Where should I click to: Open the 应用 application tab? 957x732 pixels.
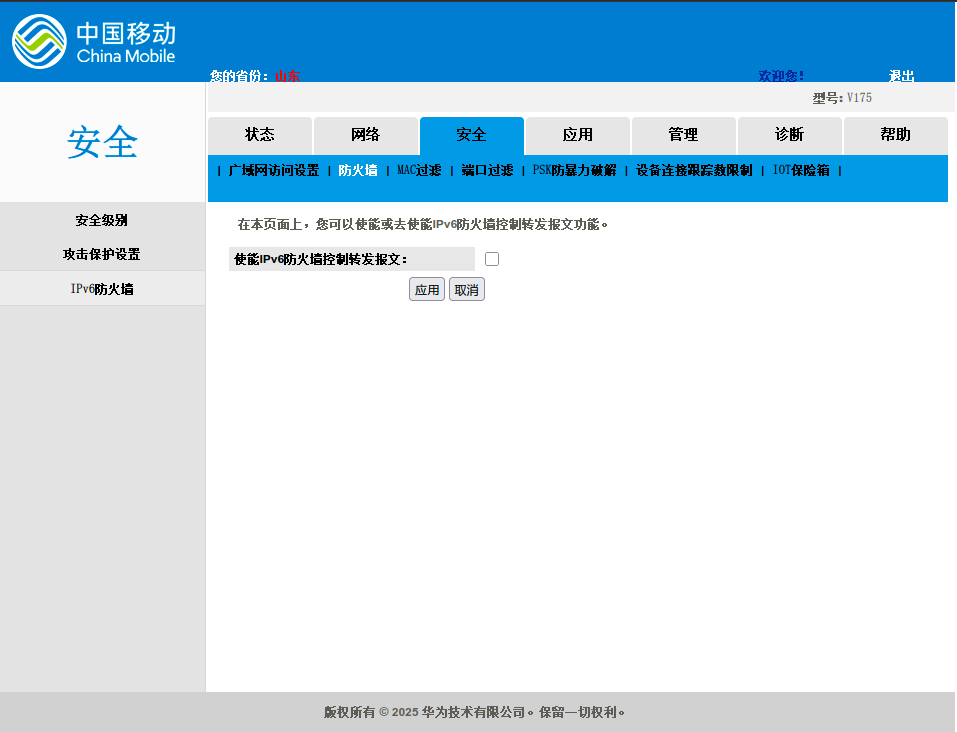tap(577, 135)
